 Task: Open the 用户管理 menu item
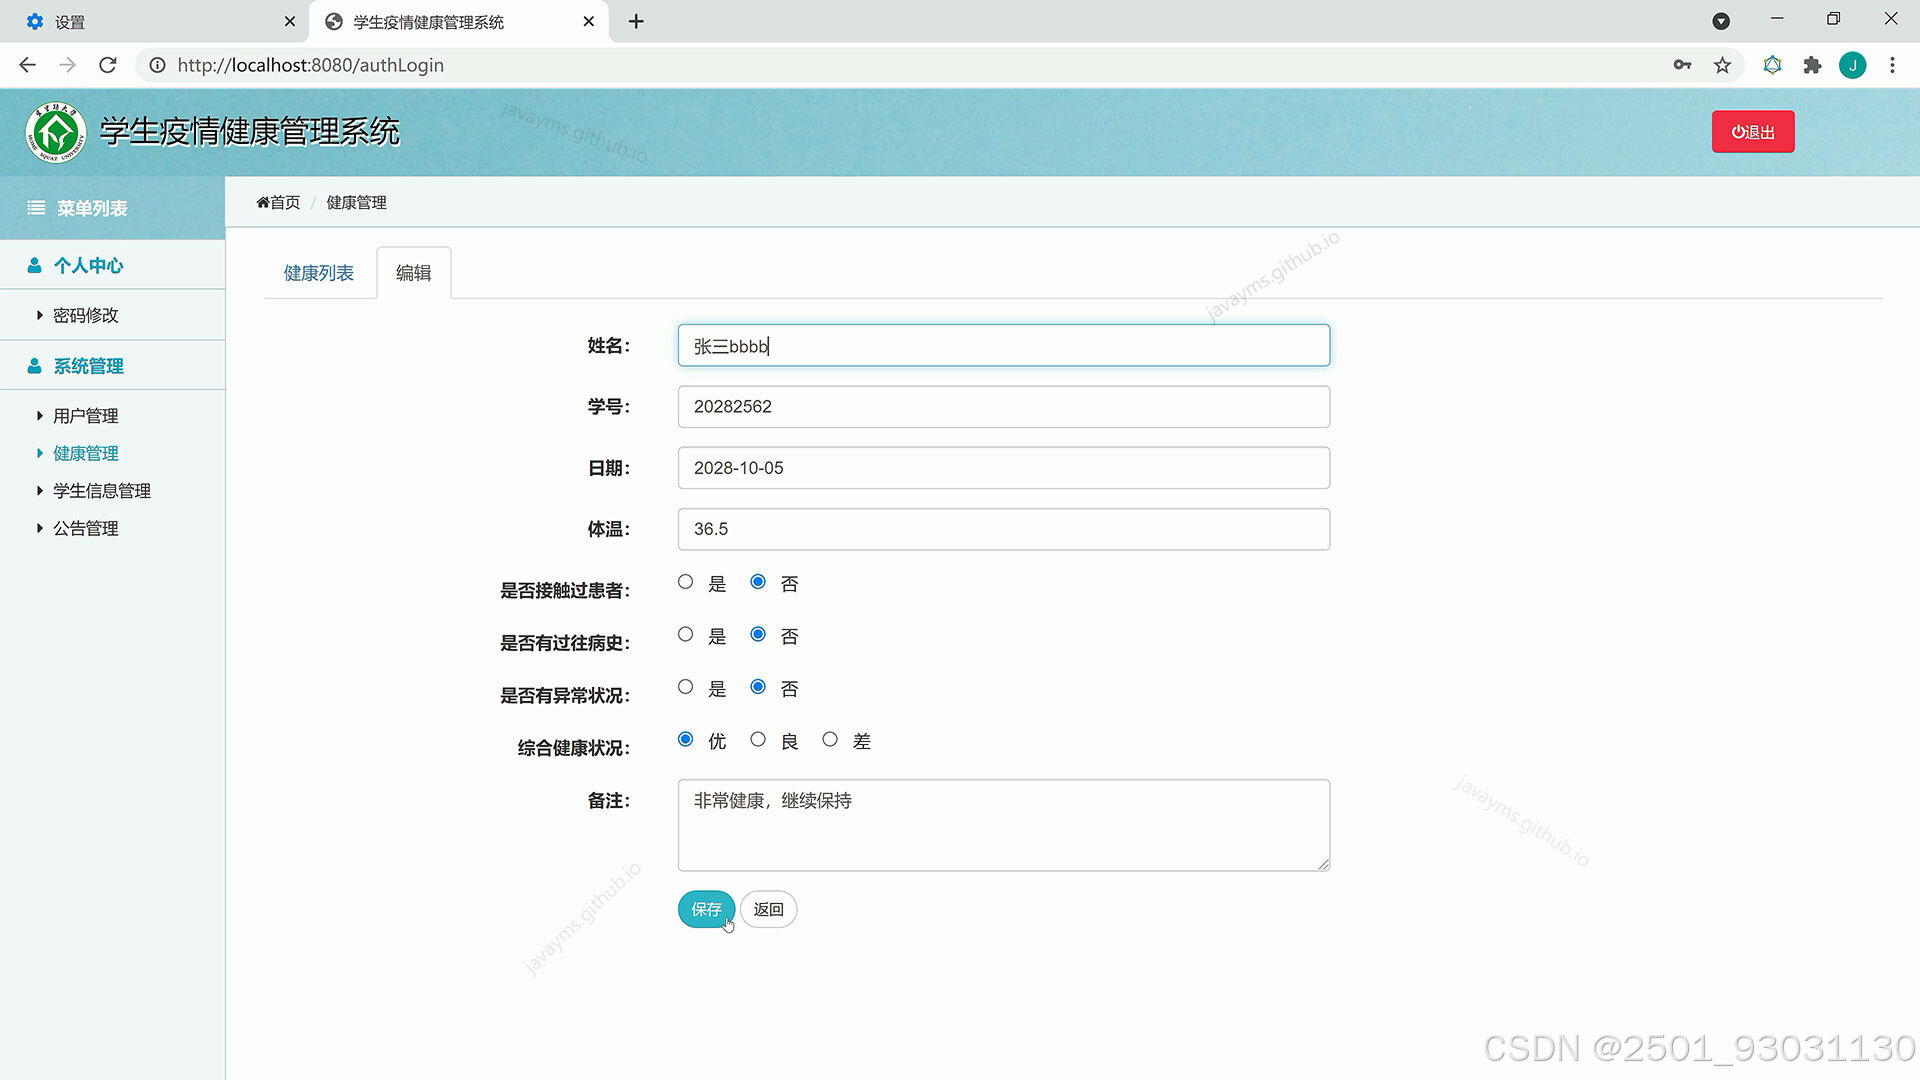coord(85,416)
